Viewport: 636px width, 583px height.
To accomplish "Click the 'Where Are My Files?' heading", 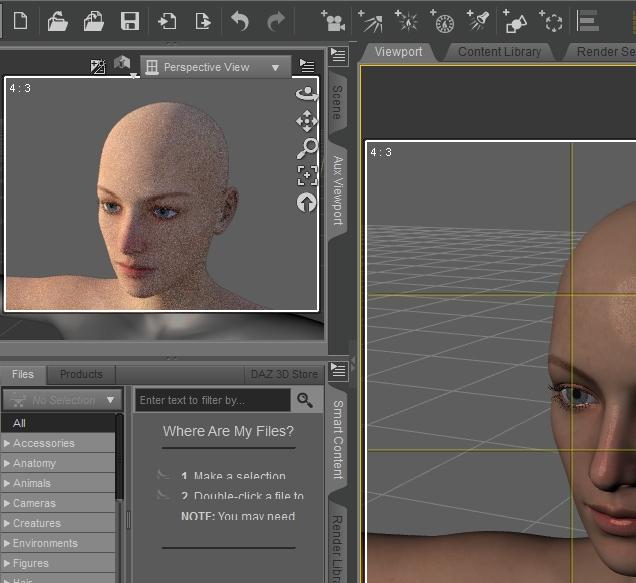I will (228, 431).
